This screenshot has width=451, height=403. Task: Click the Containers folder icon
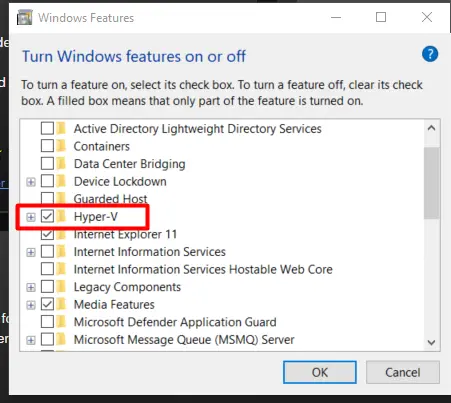(61, 146)
